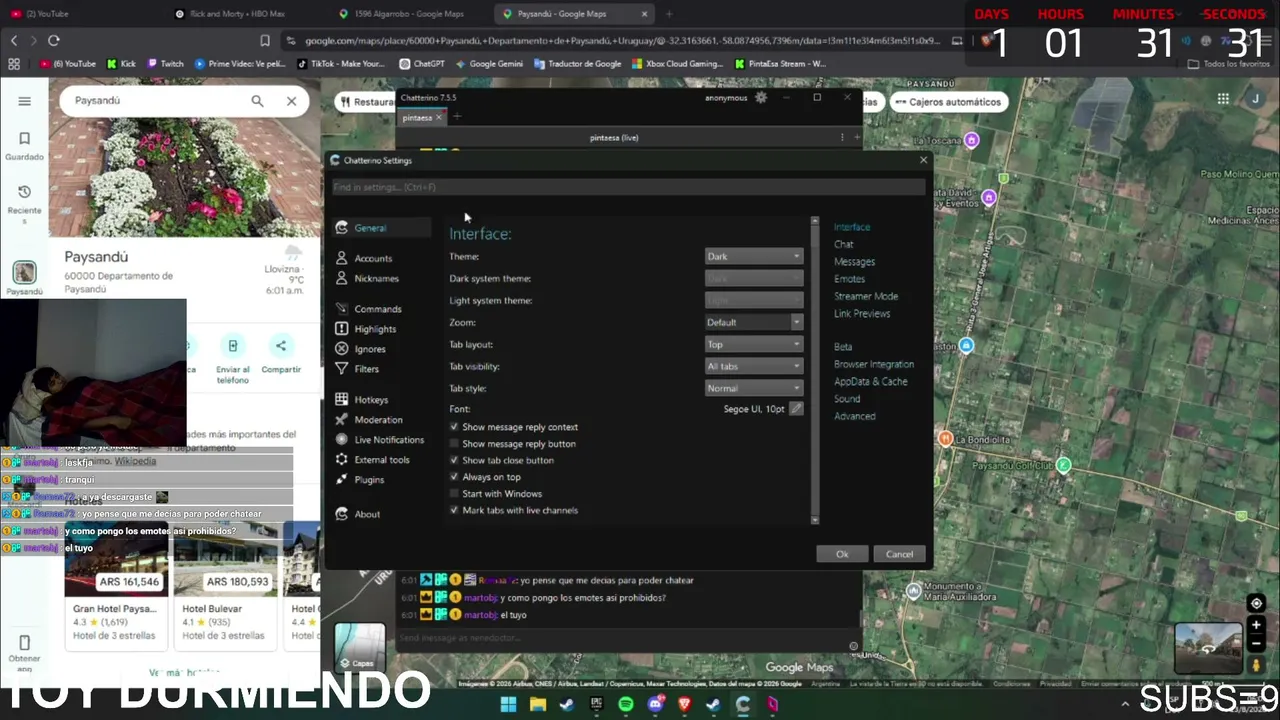Open the ChatGPT bookmark
Image resolution: width=1280 pixels, height=720 pixels.
422,64
